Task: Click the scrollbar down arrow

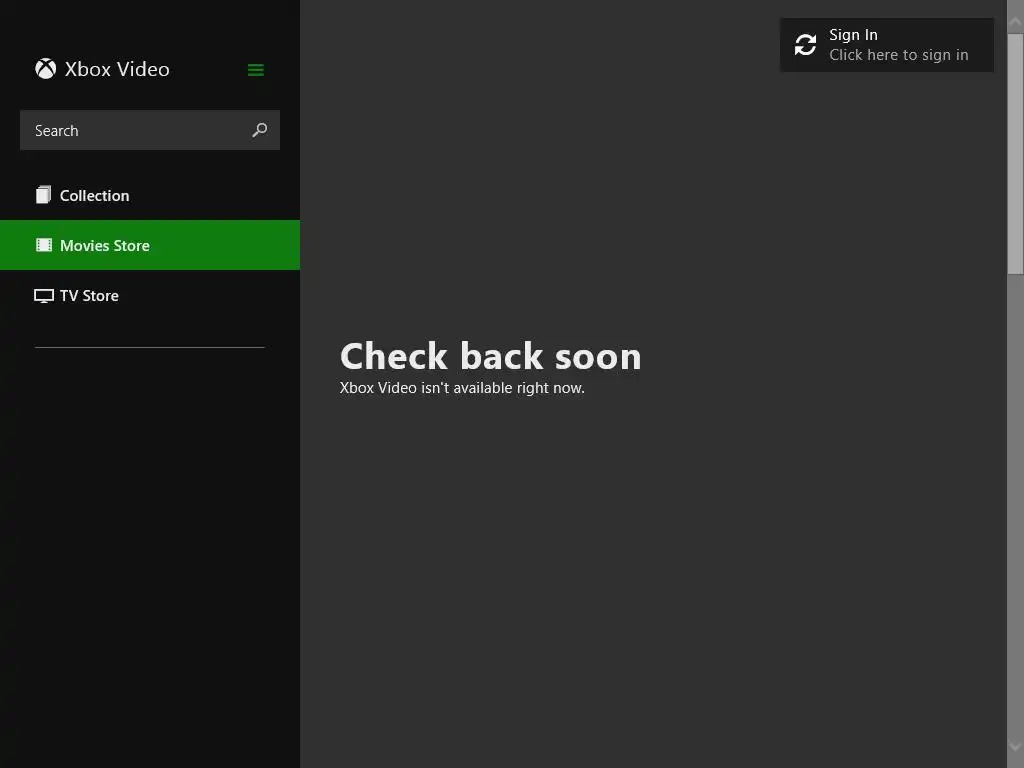Action: click(1016, 747)
